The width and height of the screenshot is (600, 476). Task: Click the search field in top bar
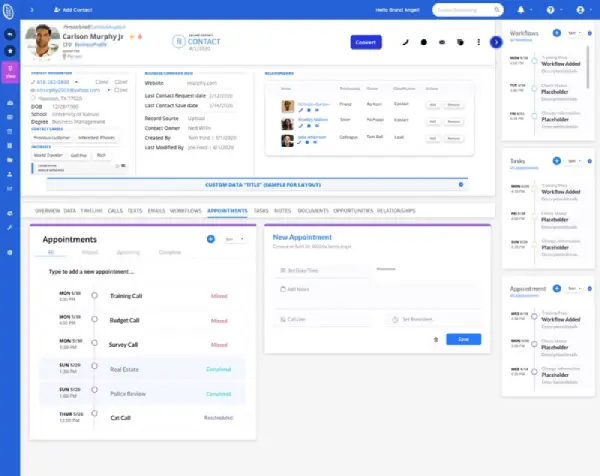(468, 10)
